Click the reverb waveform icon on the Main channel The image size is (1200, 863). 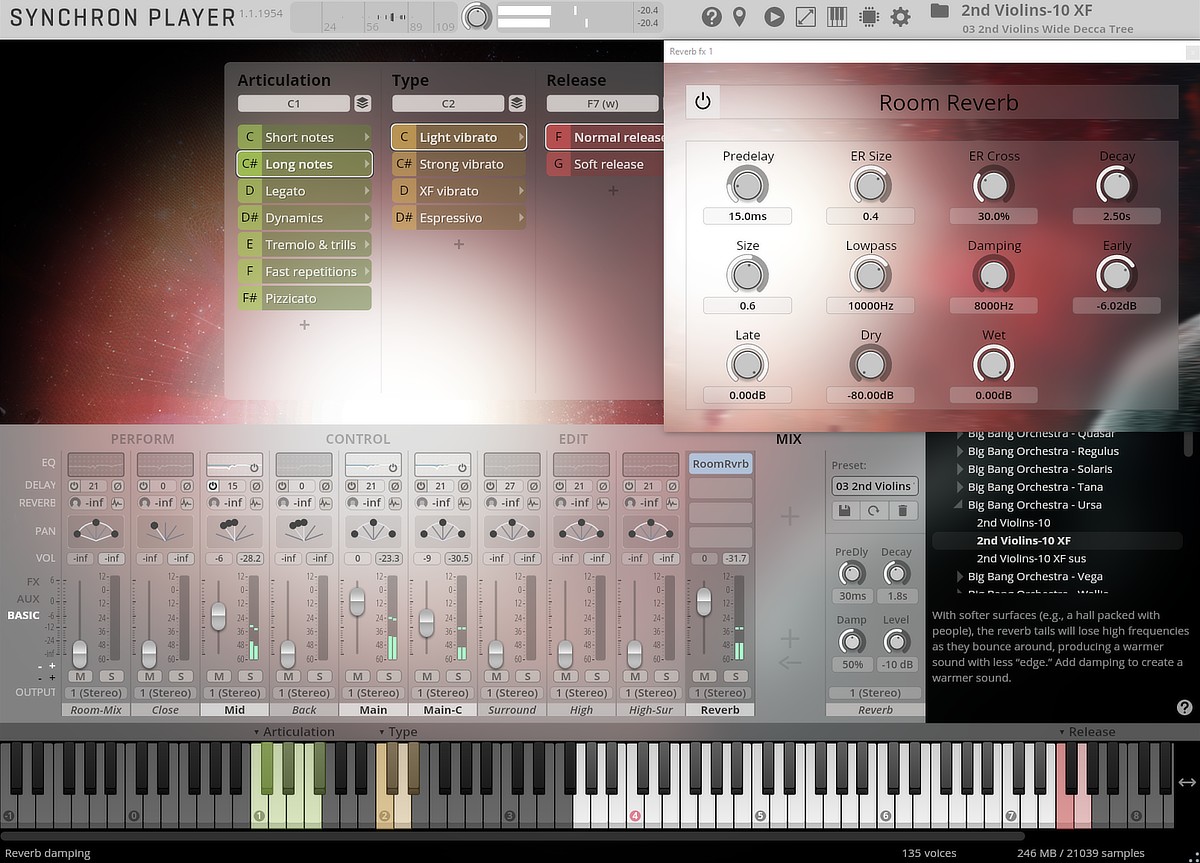coord(395,503)
